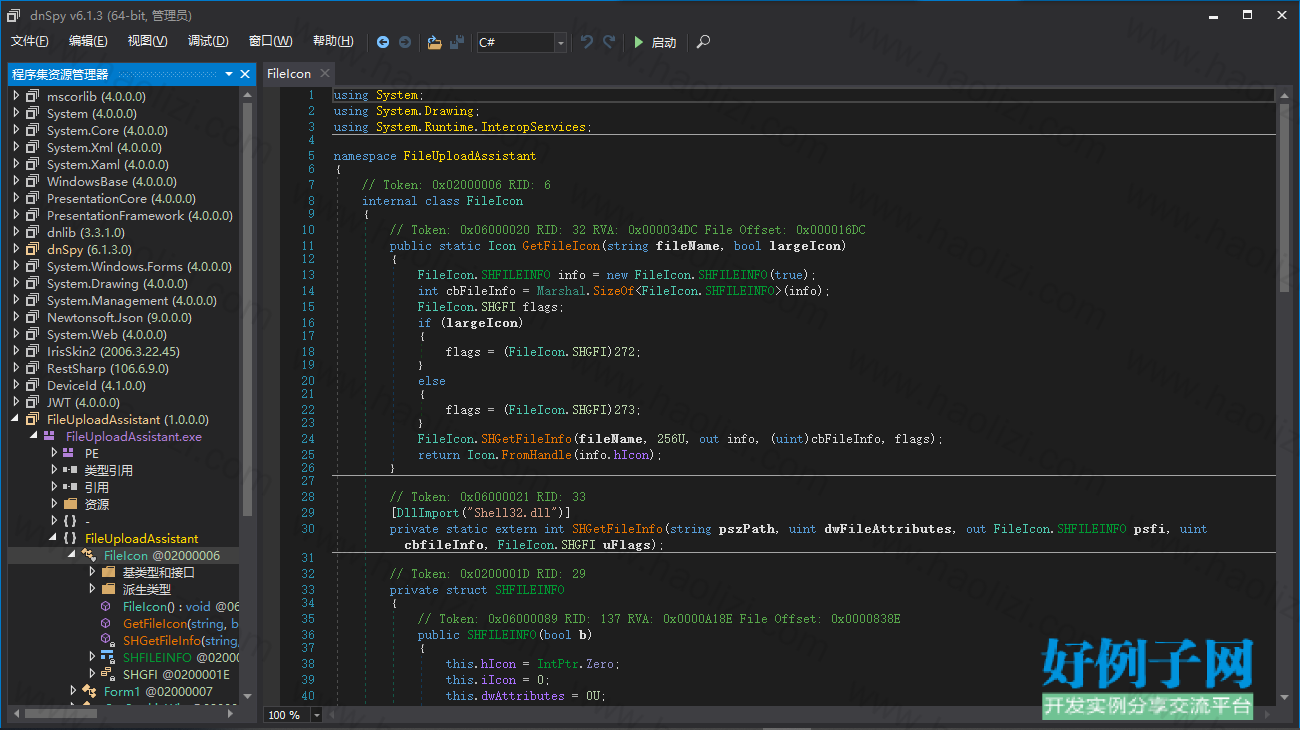Expand the 派生类型 folder
The image size is (1300, 730).
tap(92, 589)
